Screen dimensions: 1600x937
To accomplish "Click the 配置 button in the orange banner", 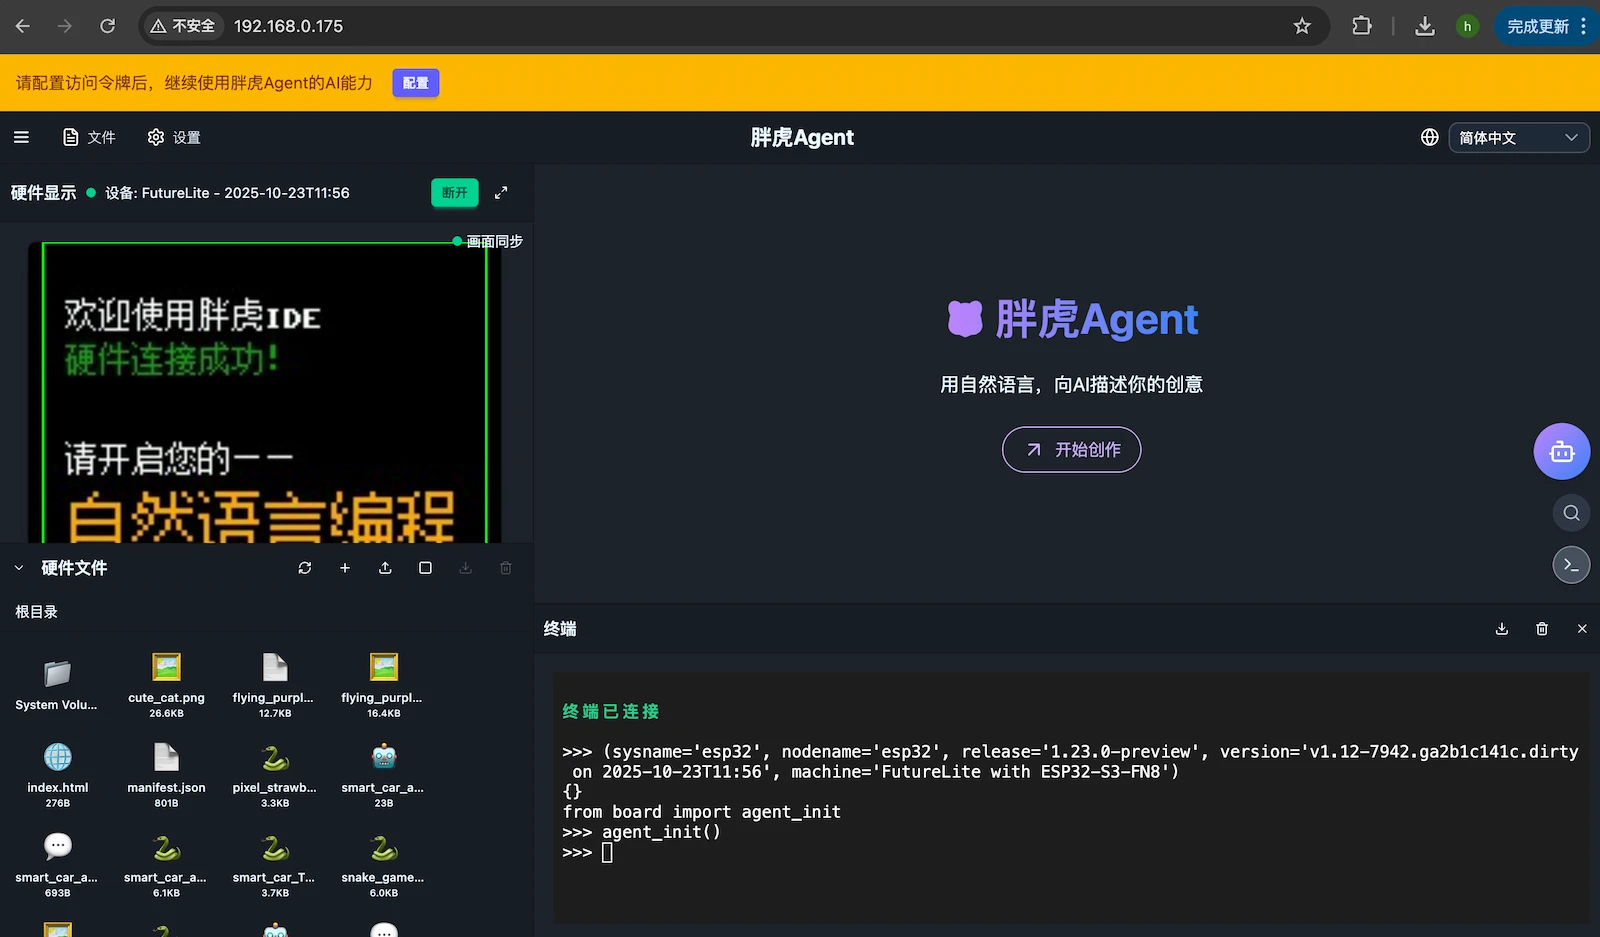I will pyautogui.click(x=415, y=83).
